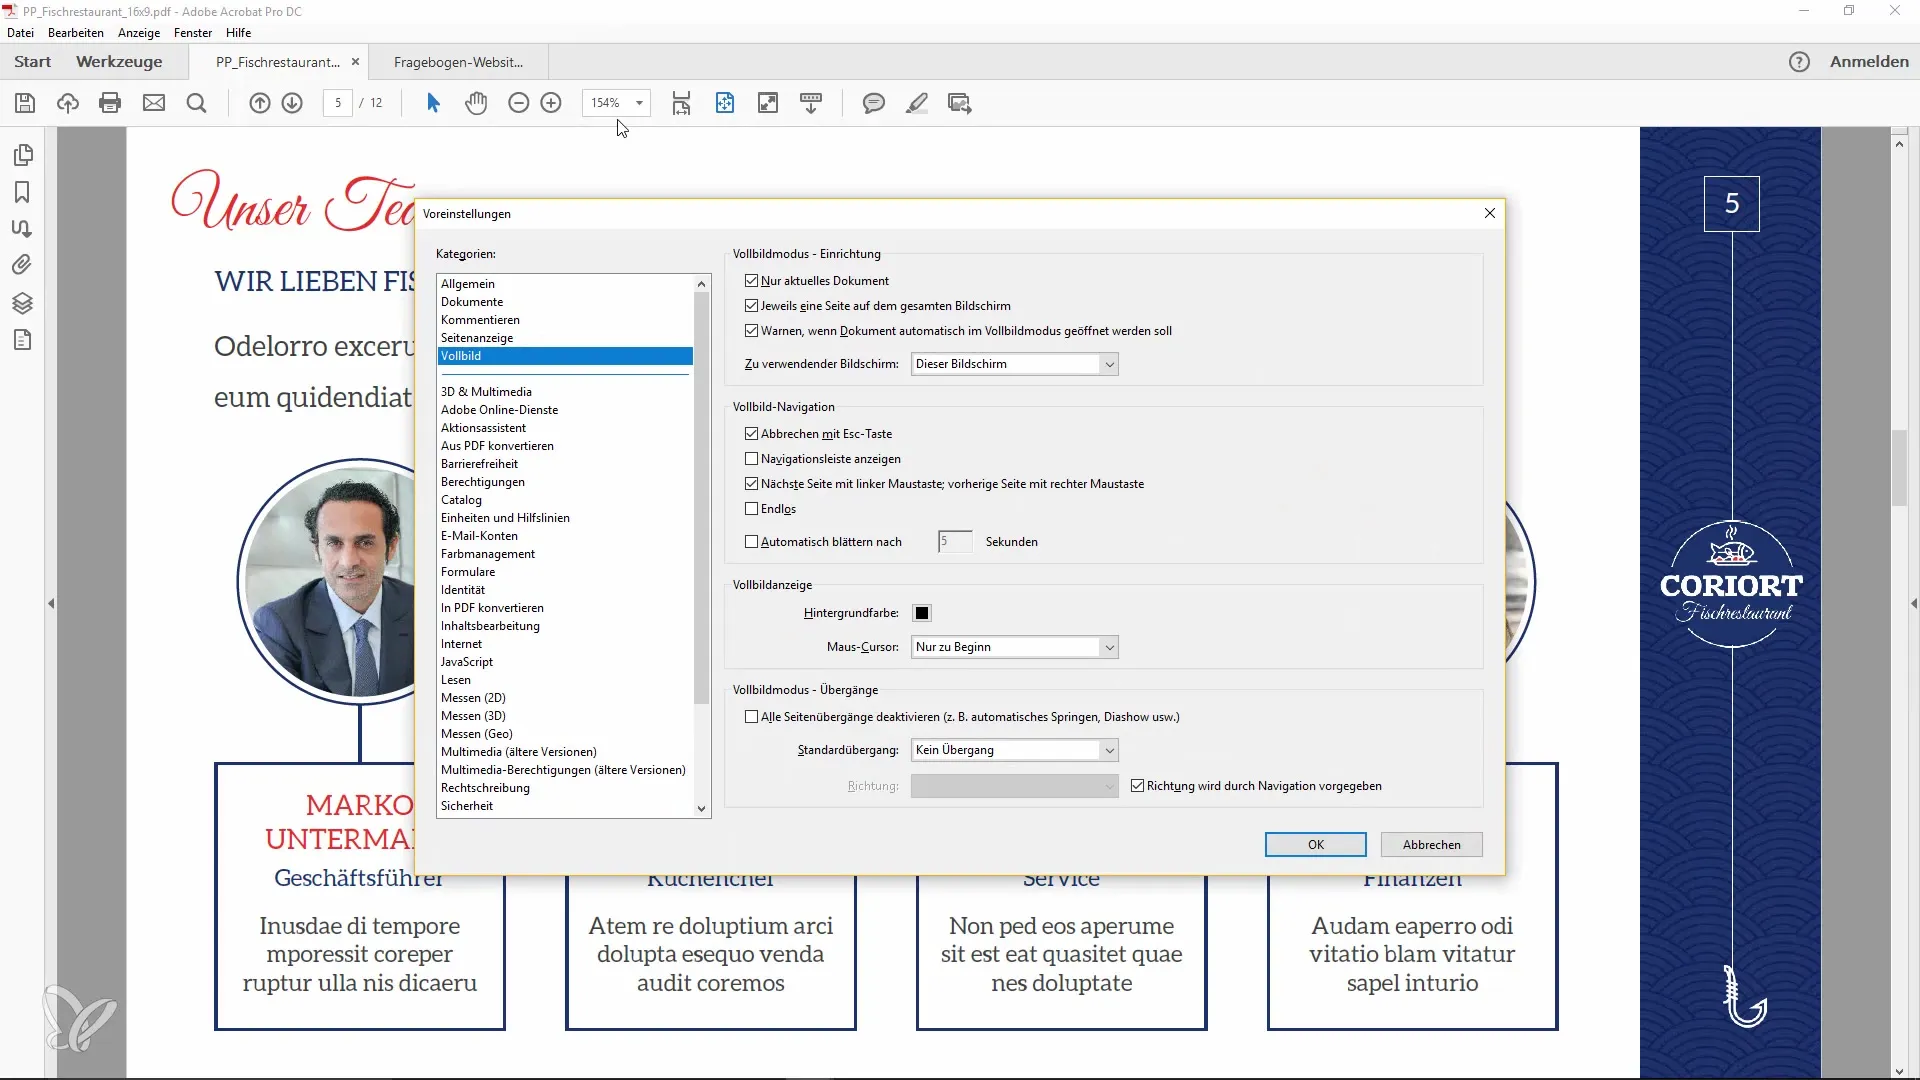Open the Hilfe menu
Viewport: 1920px width, 1080px height.
(x=238, y=33)
